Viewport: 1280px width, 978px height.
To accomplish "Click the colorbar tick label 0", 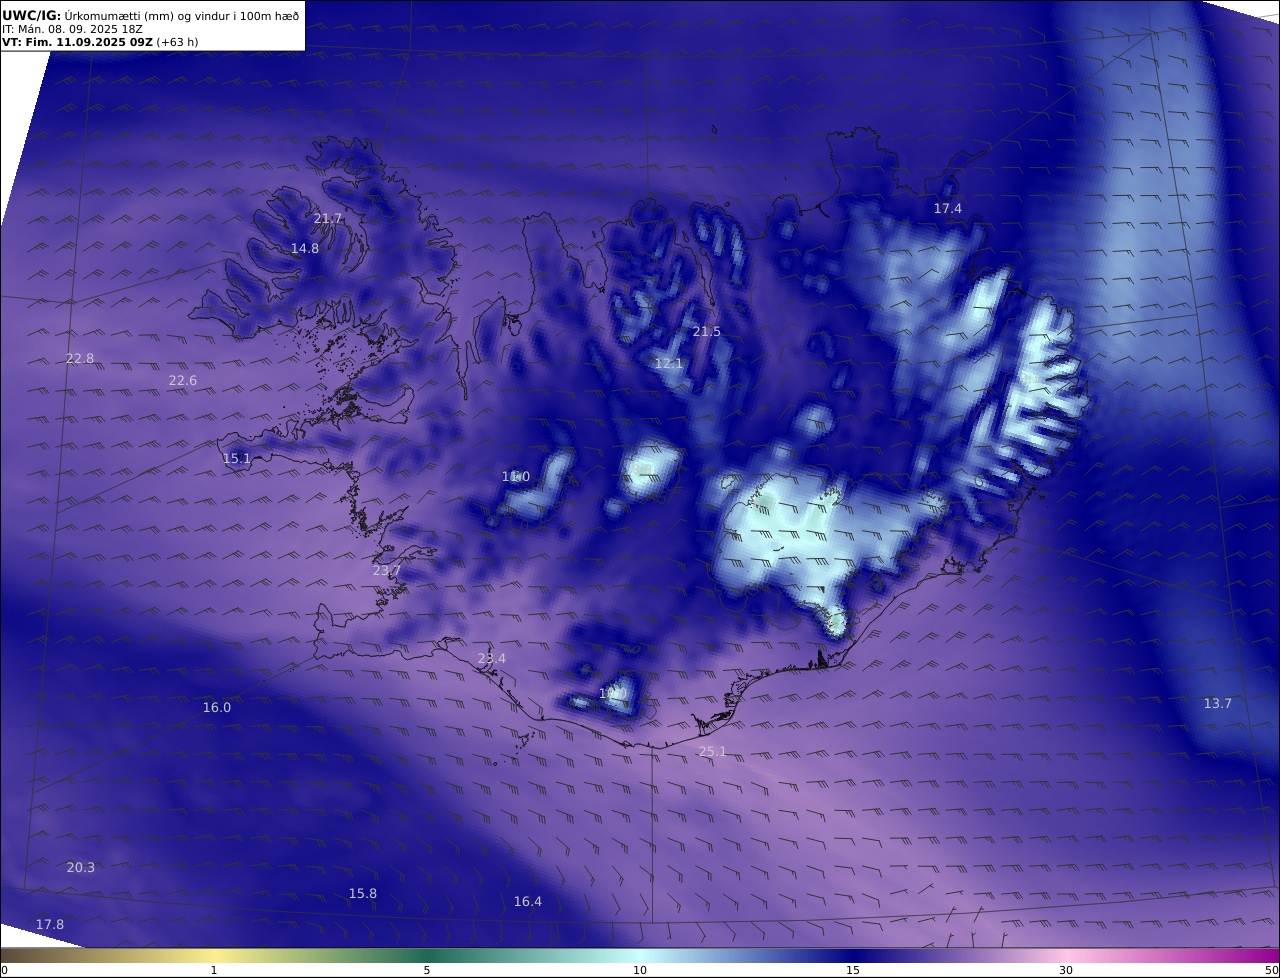I will click(x=4, y=970).
